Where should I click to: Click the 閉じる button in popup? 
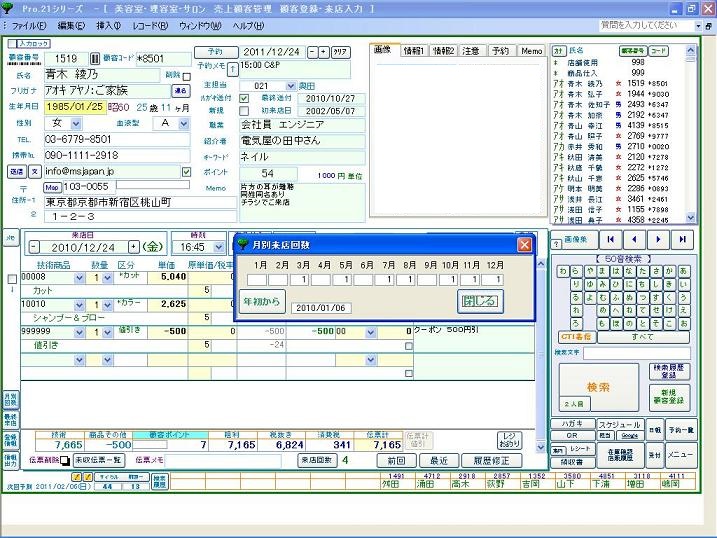(x=480, y=301)
